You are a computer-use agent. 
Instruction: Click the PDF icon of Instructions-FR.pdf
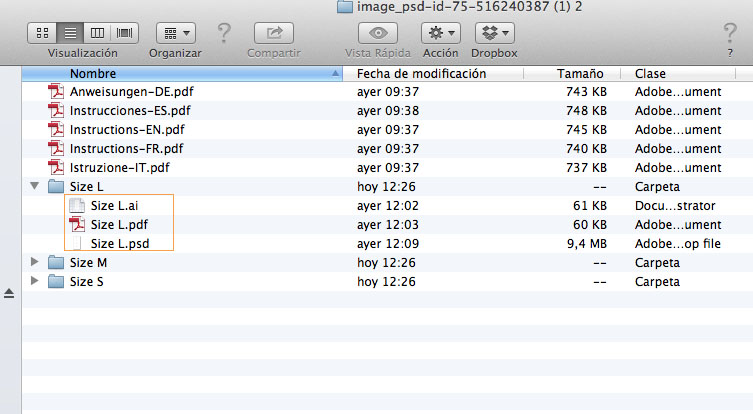coord(56,148)
